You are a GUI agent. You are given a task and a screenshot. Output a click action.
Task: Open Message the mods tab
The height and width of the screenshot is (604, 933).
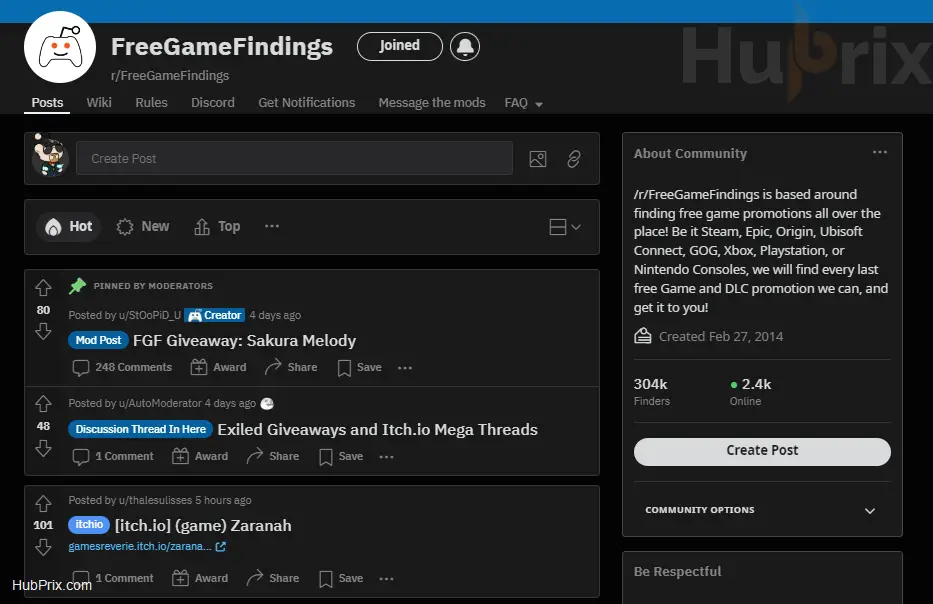(432, 102)
